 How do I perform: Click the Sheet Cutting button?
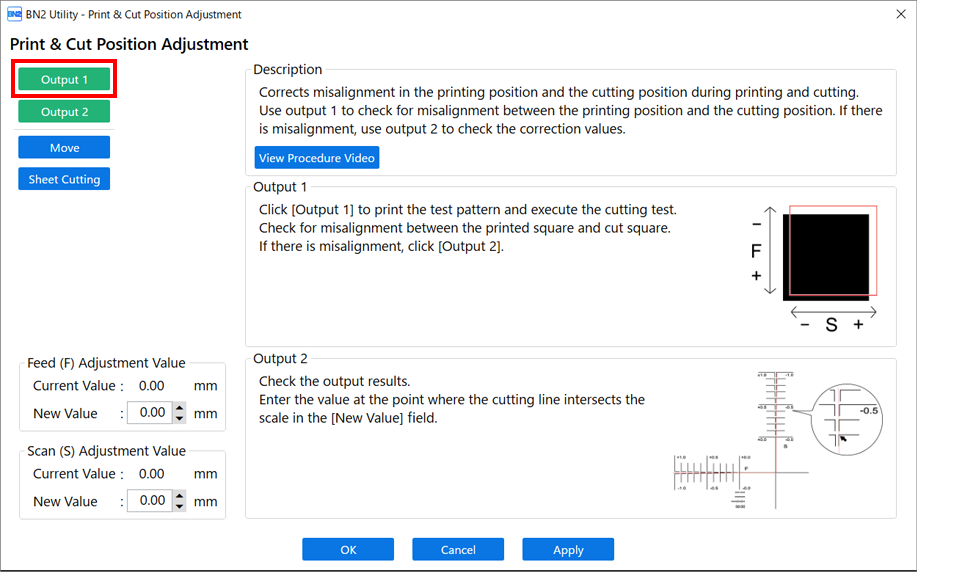[x=64, y=179]
